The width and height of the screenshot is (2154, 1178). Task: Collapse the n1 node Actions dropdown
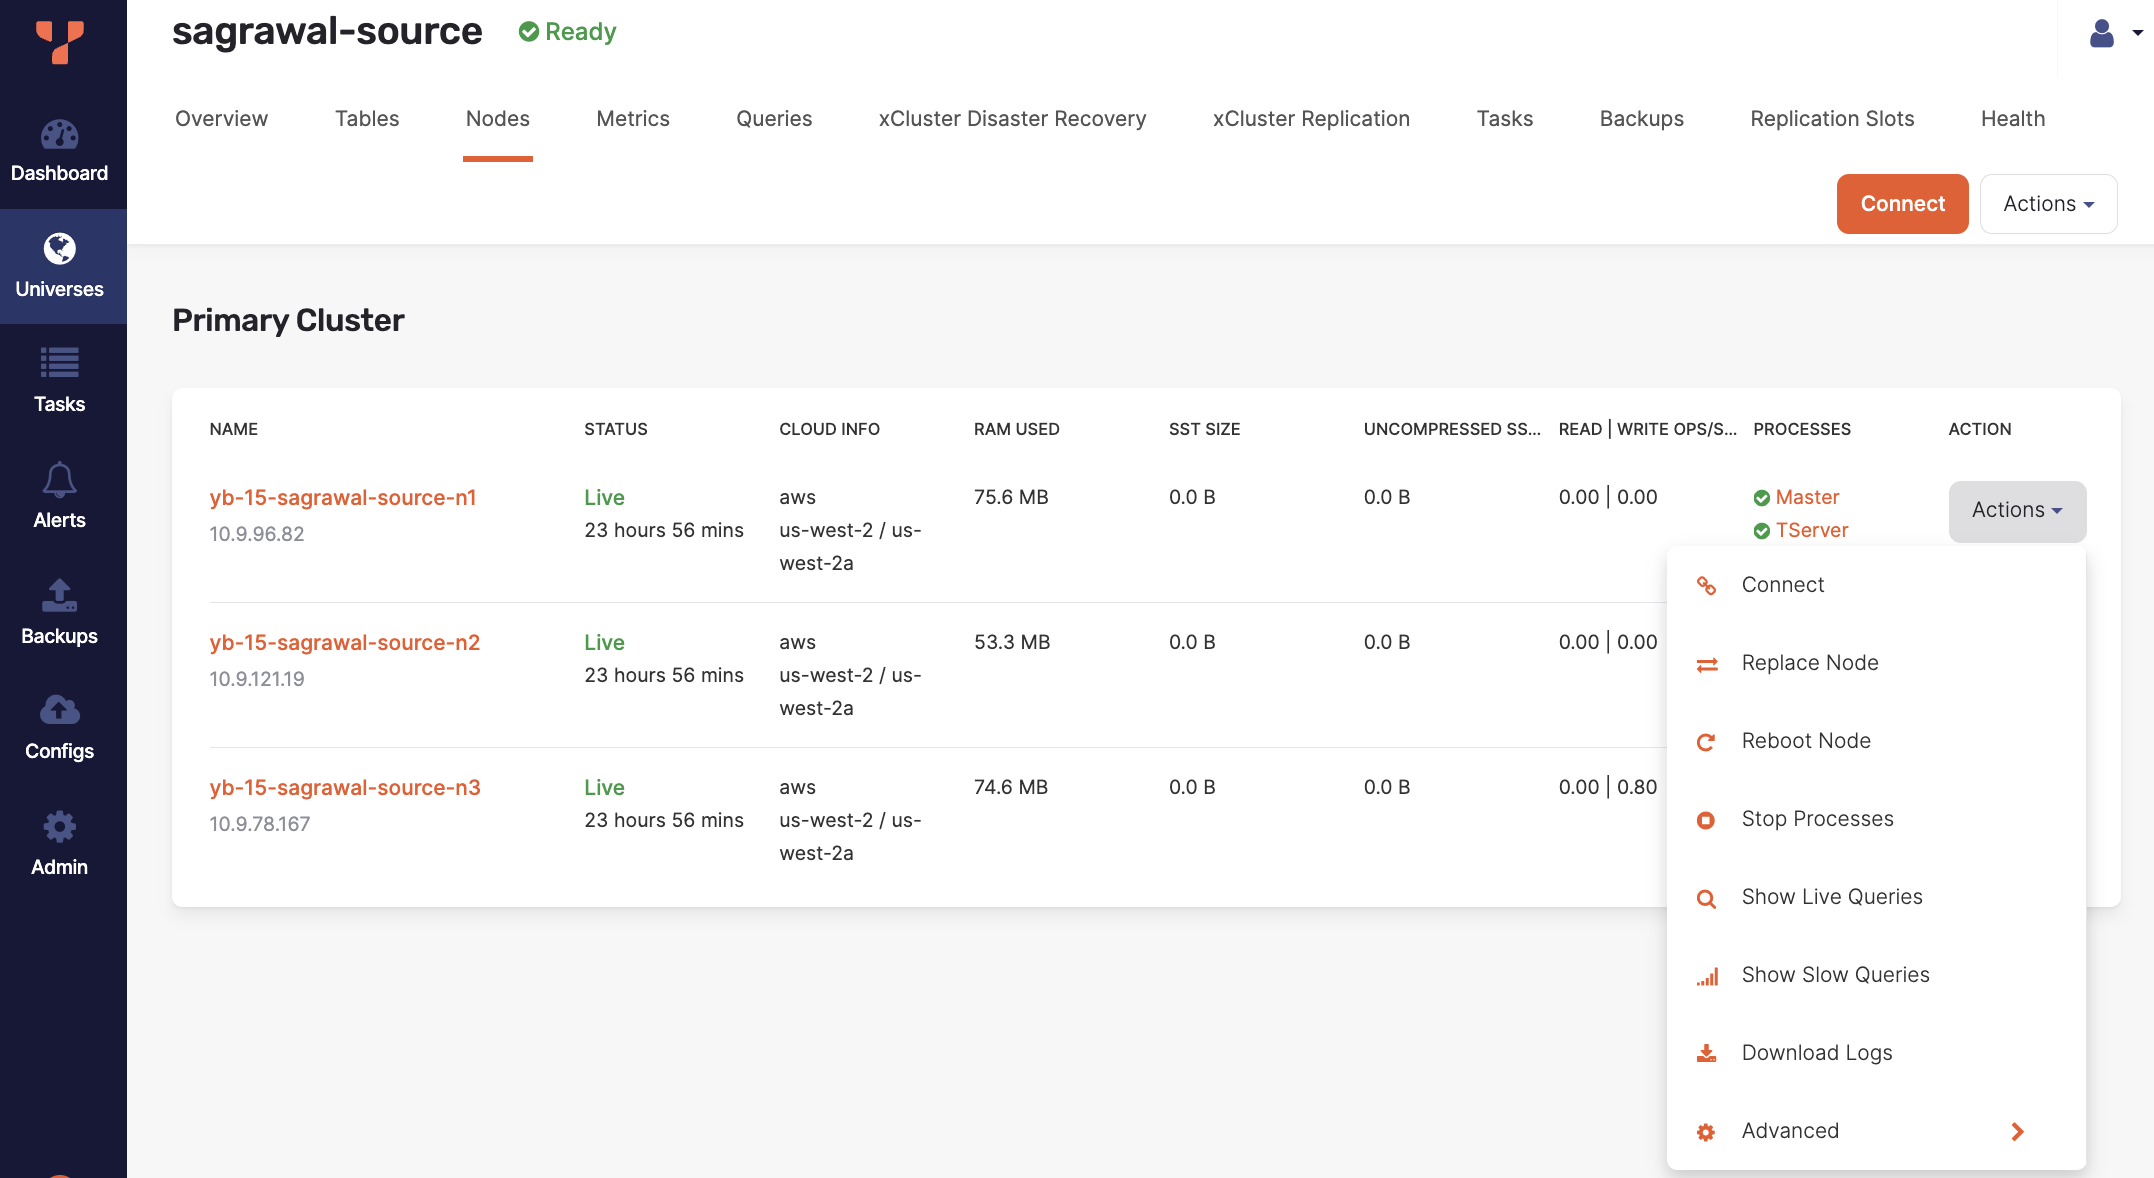coord(2016,510)
